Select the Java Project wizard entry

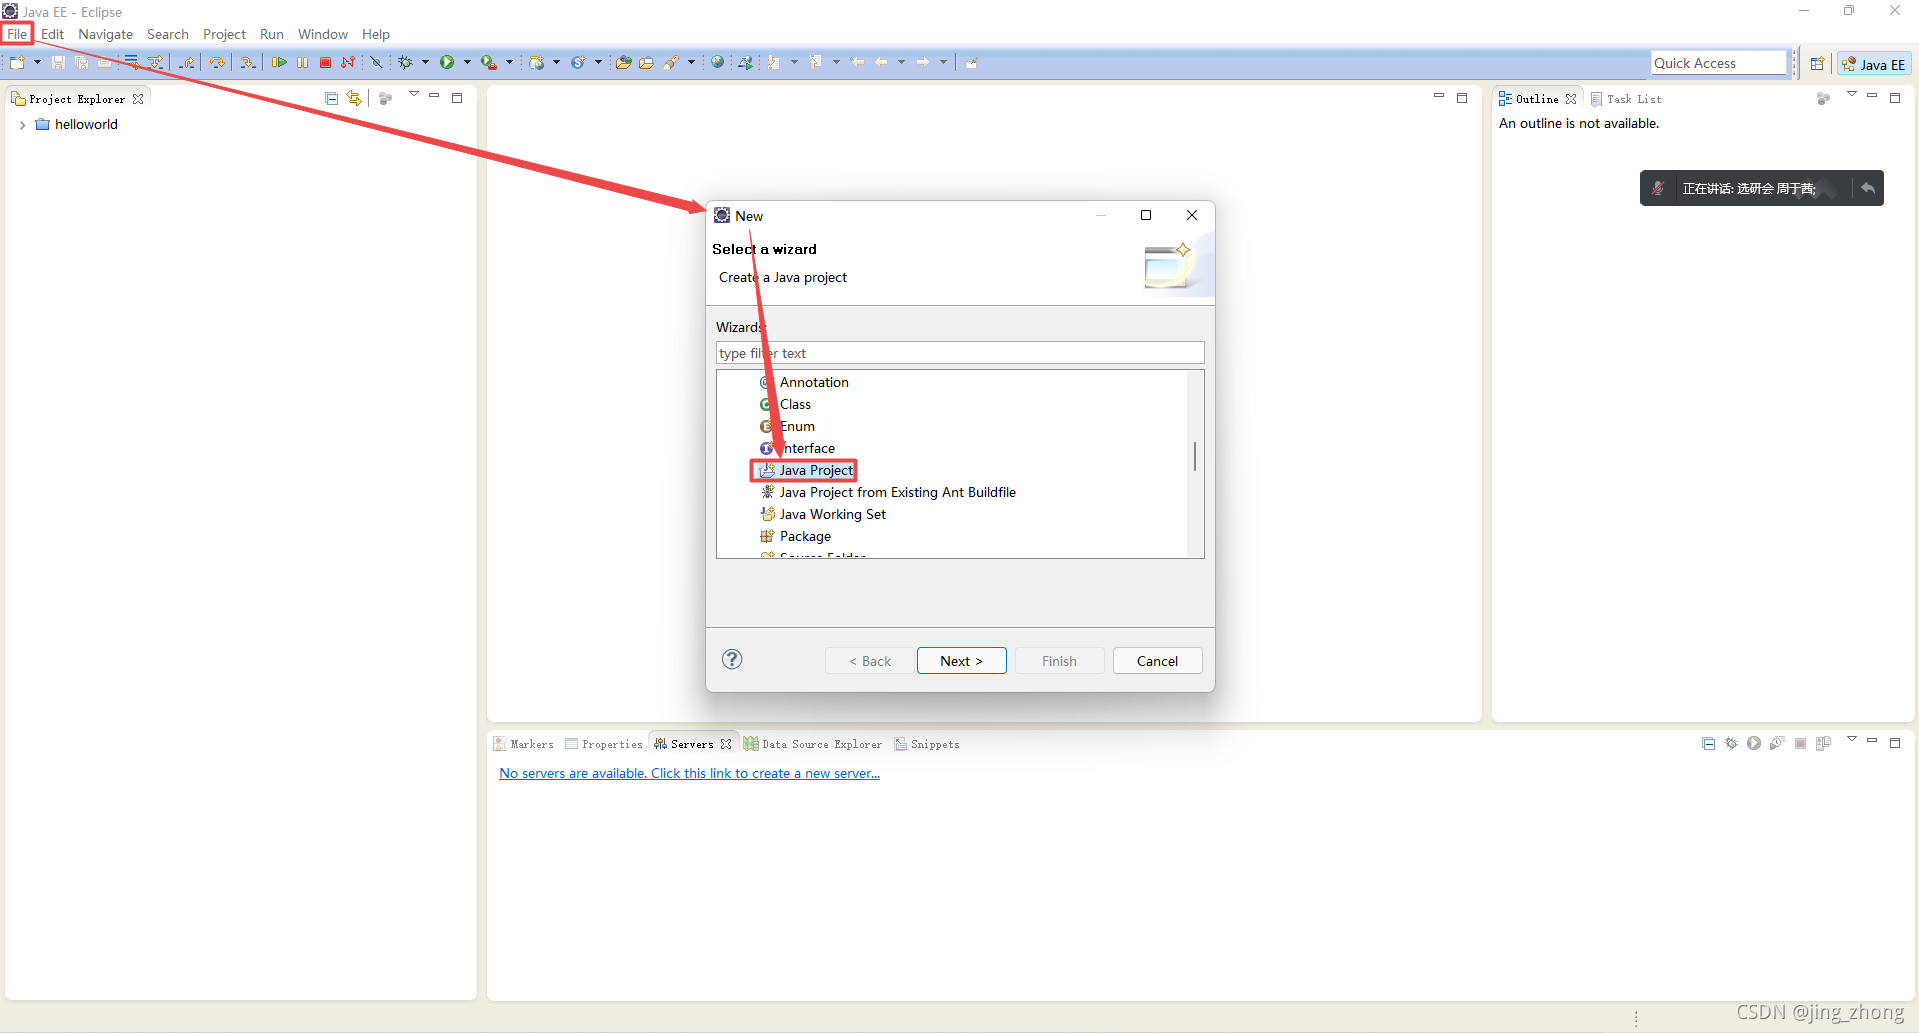click(805, 470)
